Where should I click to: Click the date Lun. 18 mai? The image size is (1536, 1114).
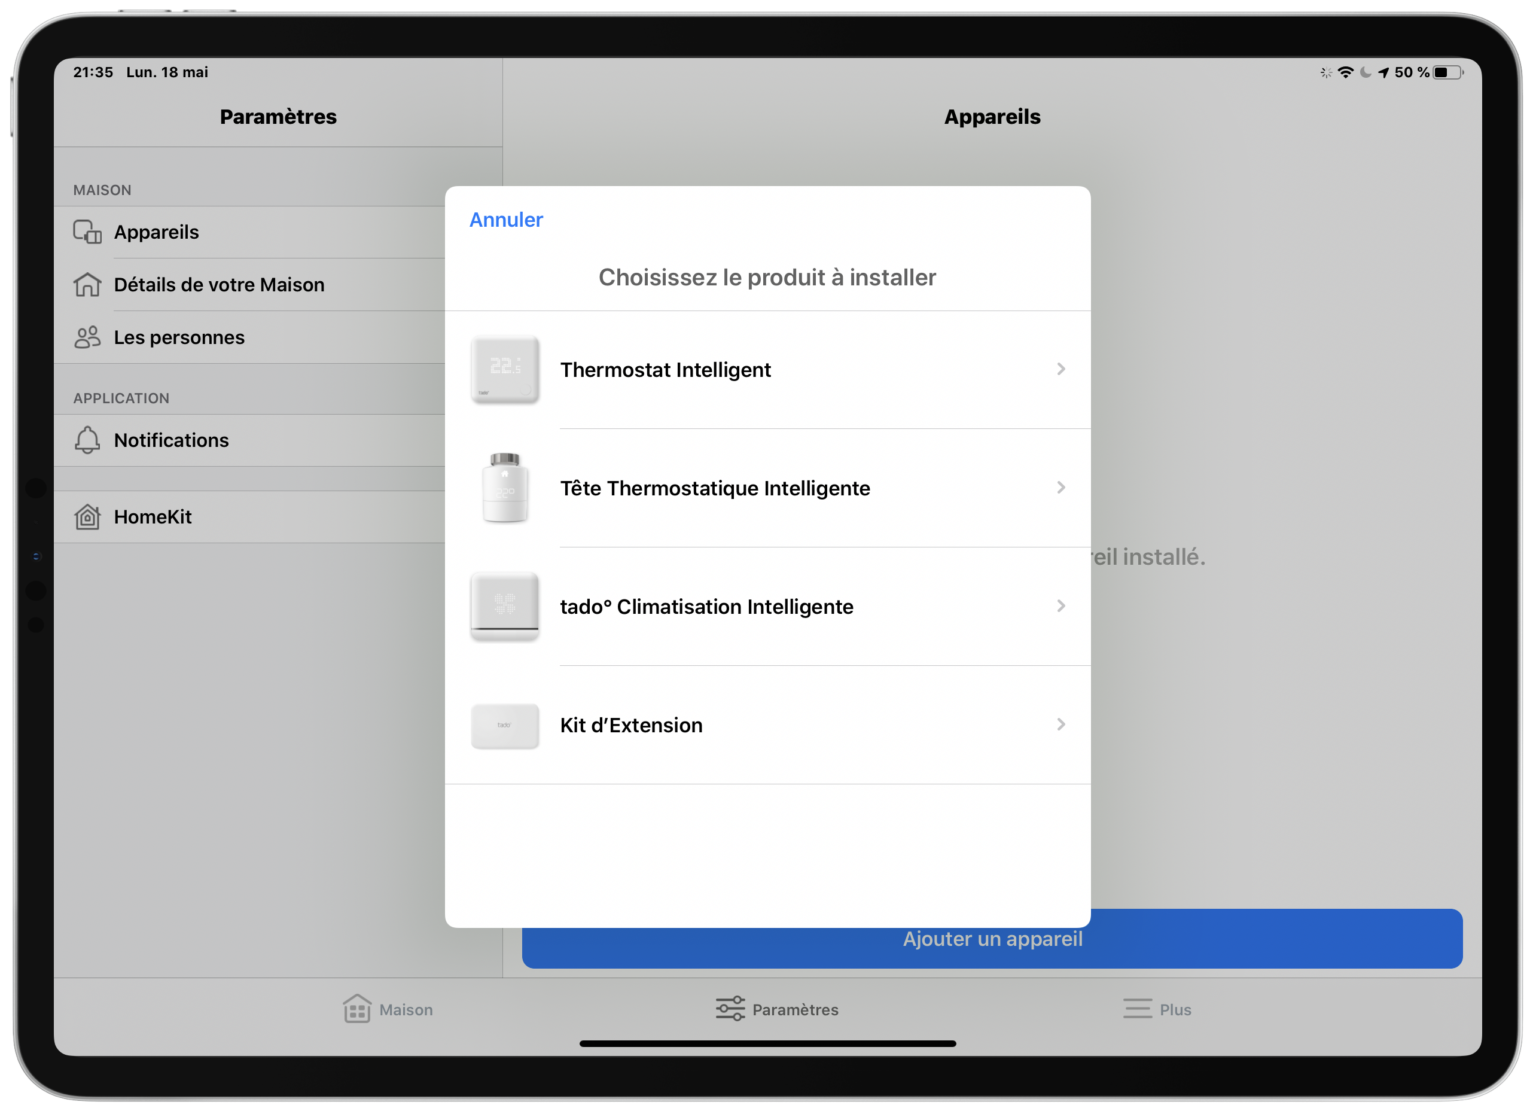[167, 72]
